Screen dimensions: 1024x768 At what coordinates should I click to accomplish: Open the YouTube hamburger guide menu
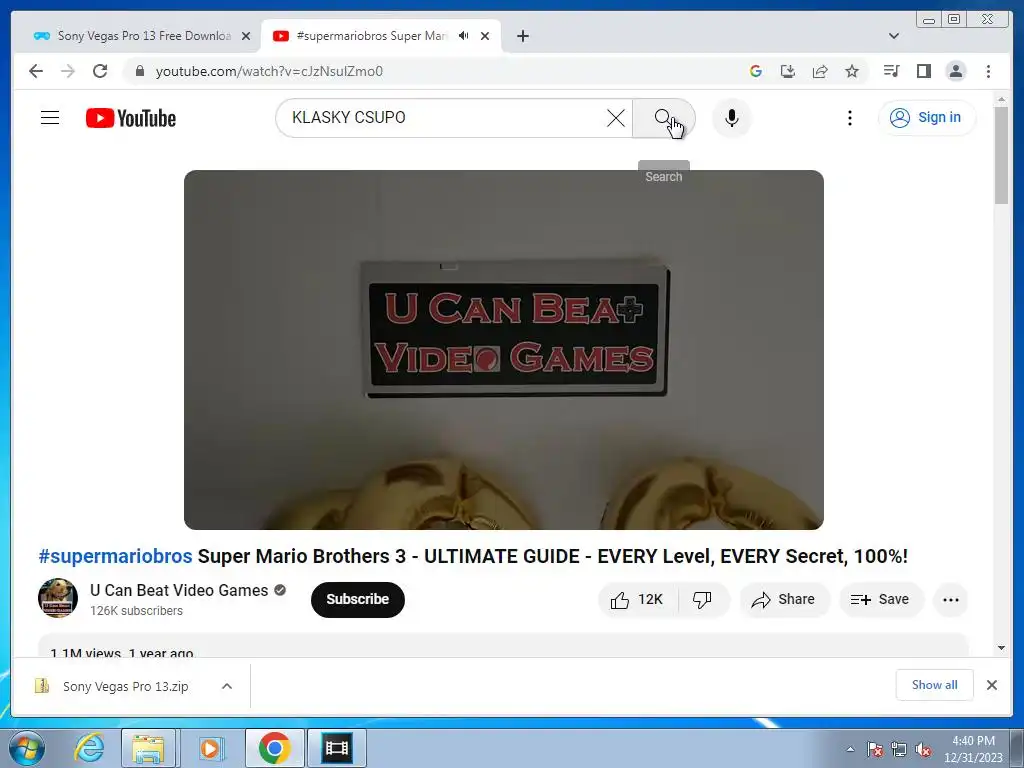50,118
